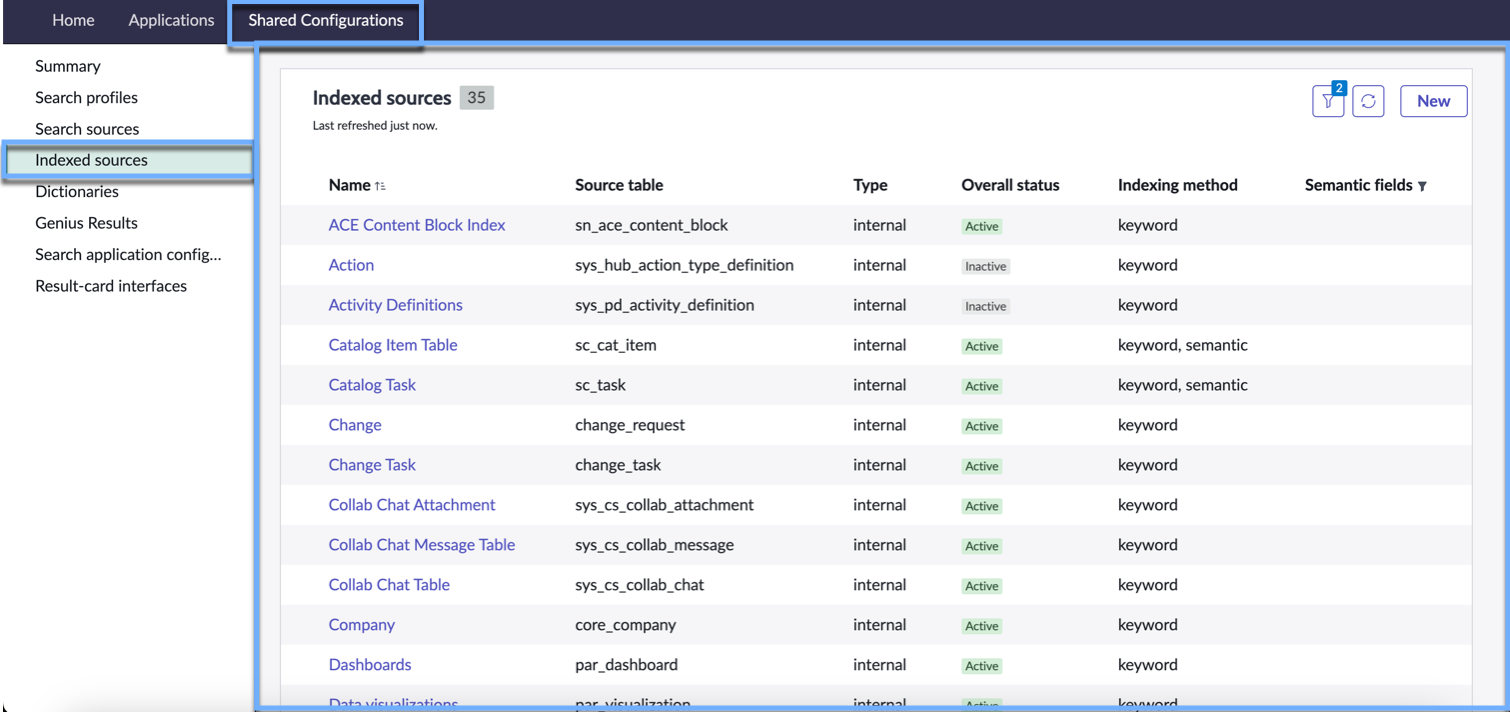This screenshot has height=712, width=1510.
Task: Click the sys_cs_collab_attachment cell
Action: click(x=665, y=505)
